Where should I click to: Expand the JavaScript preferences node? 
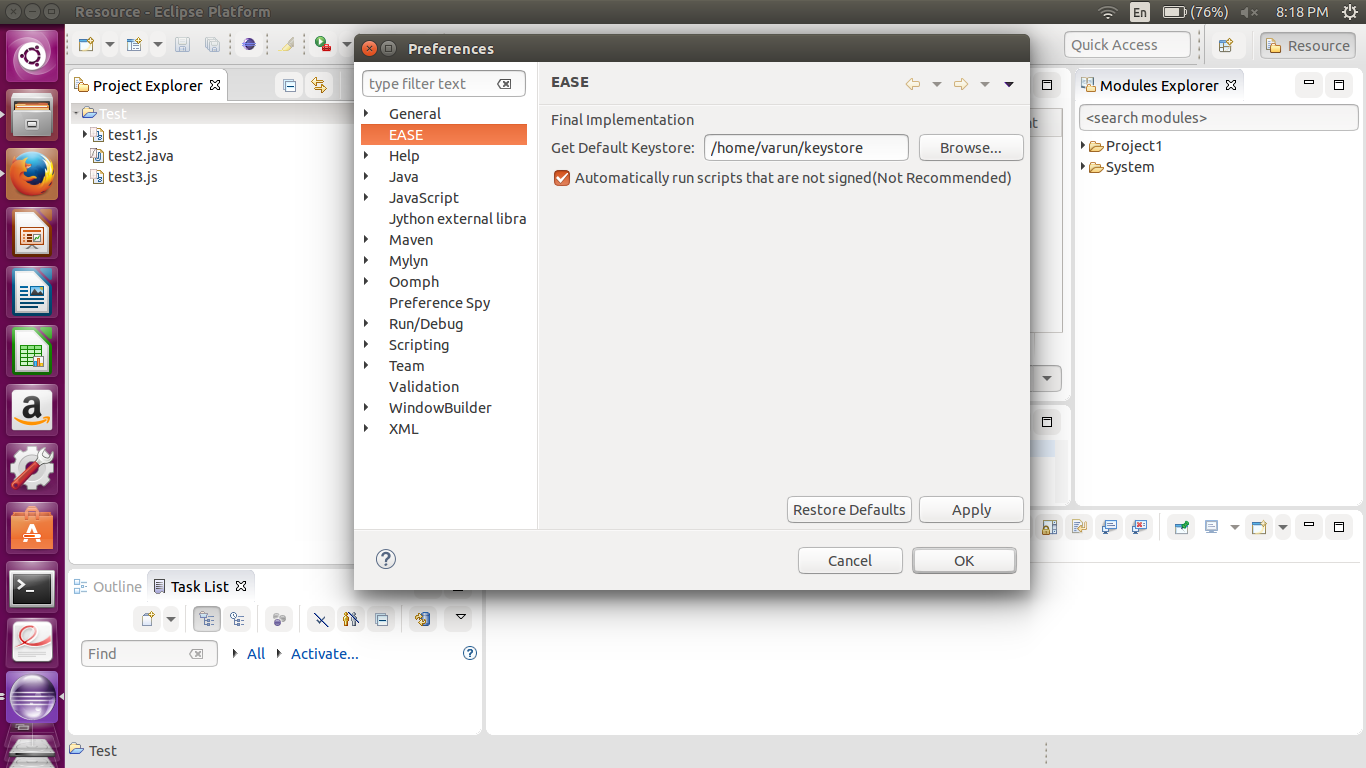click(367, 198)
